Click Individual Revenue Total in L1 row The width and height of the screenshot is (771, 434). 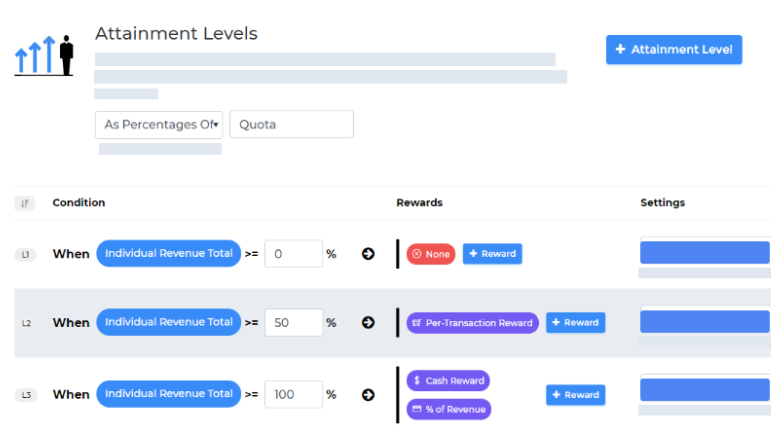point(168,254)
